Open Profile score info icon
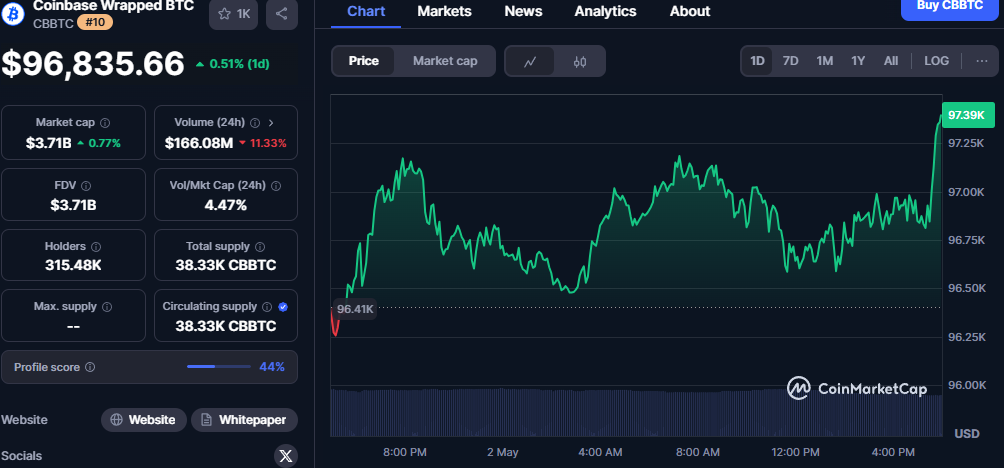Viewport: 1004px width, 468px height. point(90,367)
